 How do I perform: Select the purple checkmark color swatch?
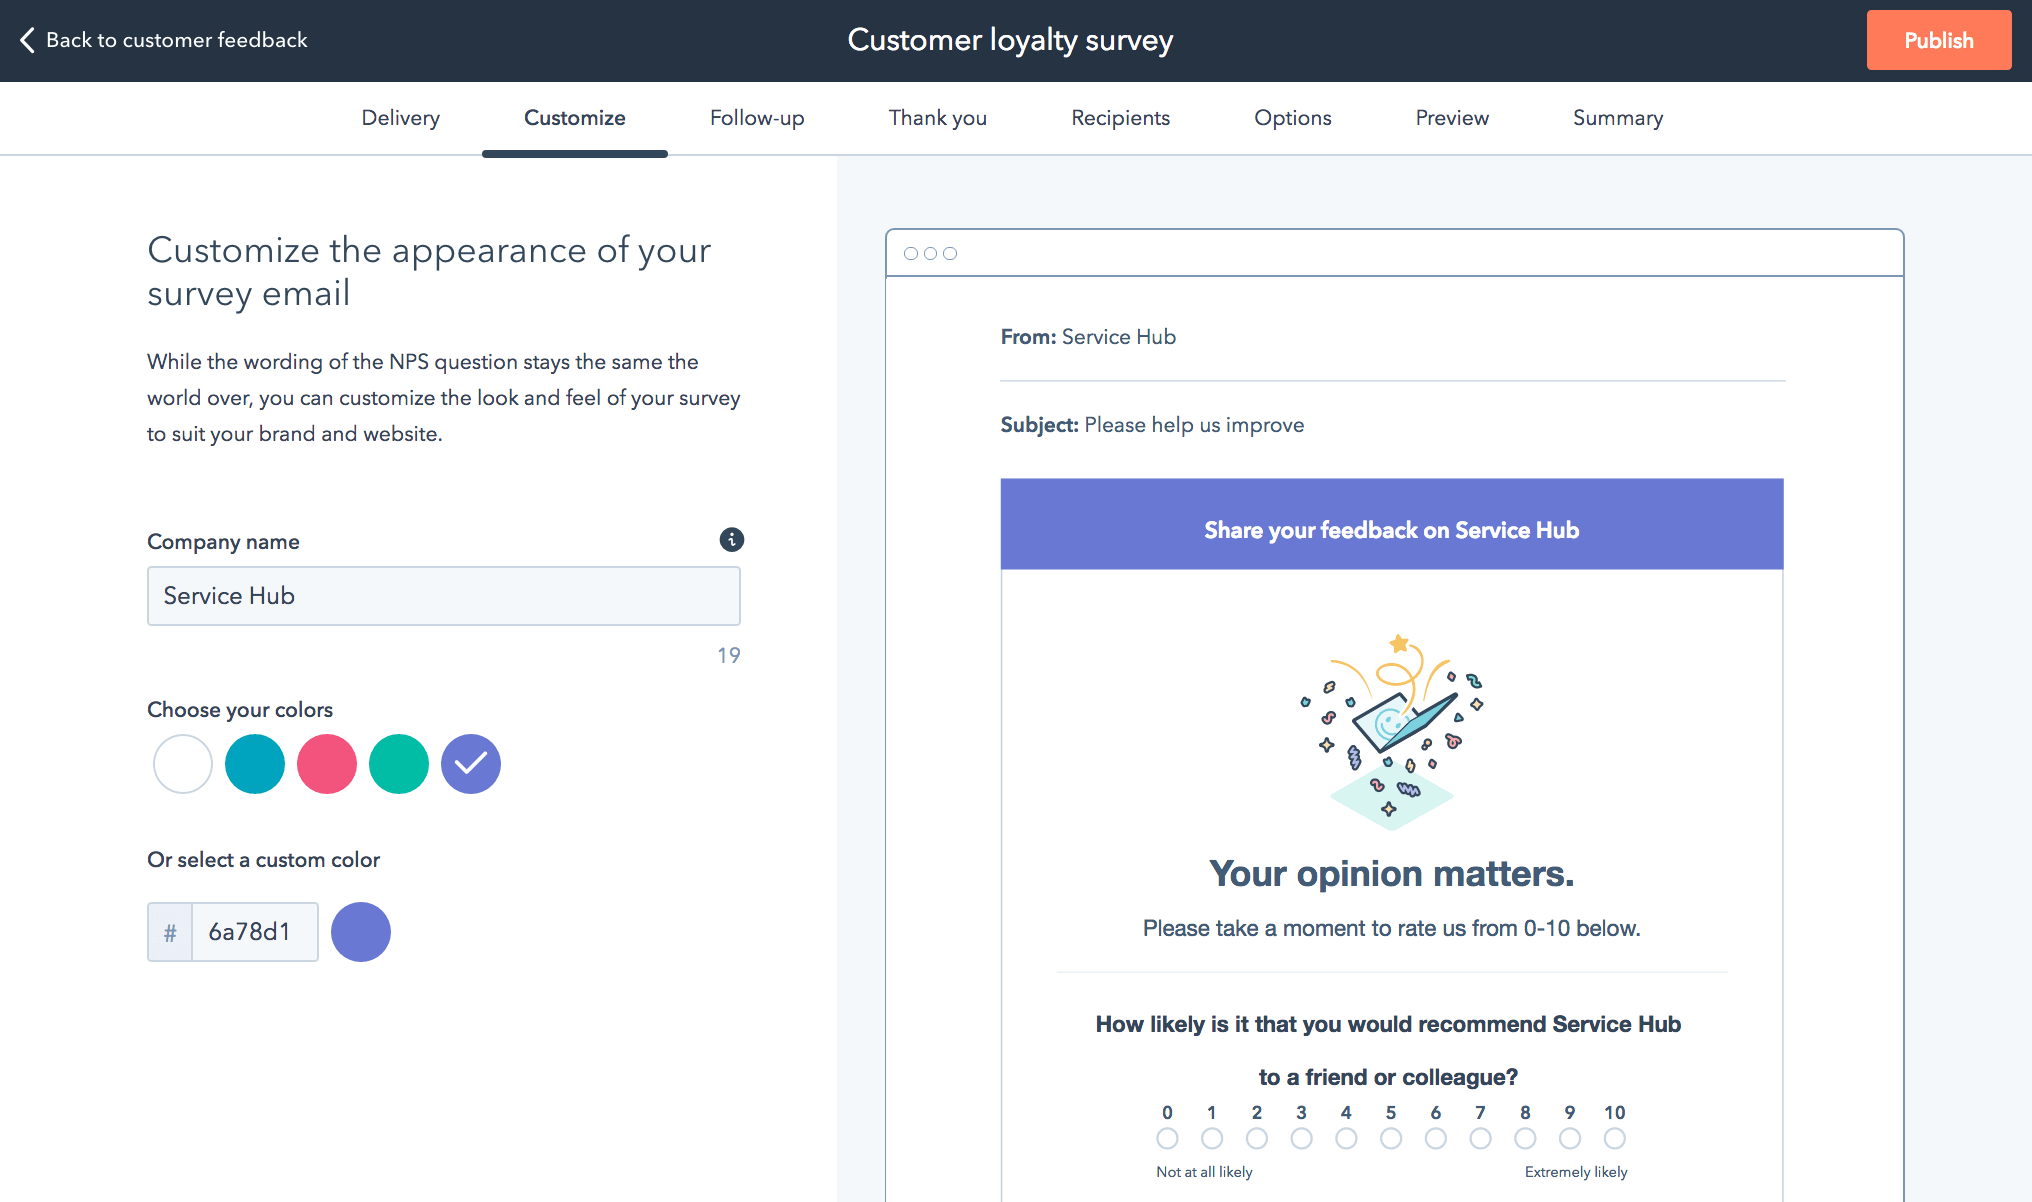(472, 761)
